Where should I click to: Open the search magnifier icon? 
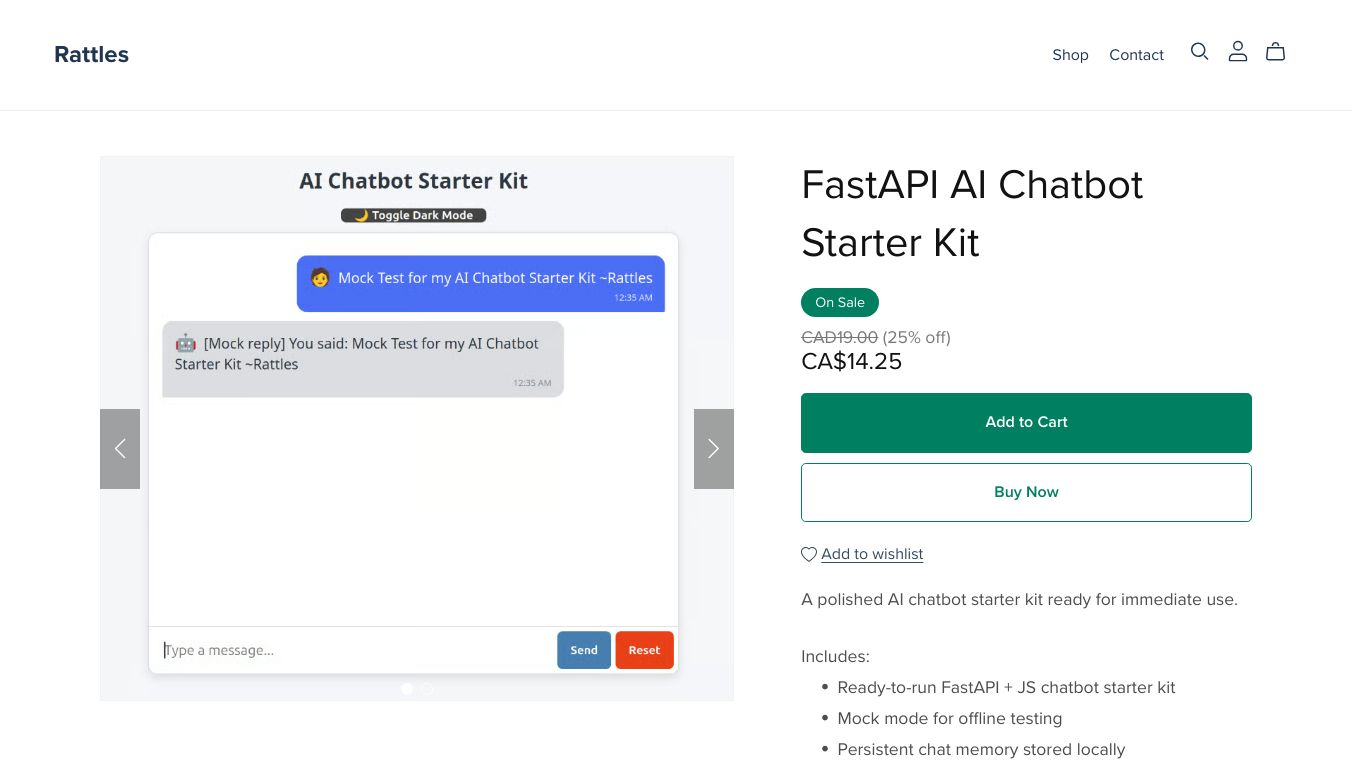pos(1199,52)
